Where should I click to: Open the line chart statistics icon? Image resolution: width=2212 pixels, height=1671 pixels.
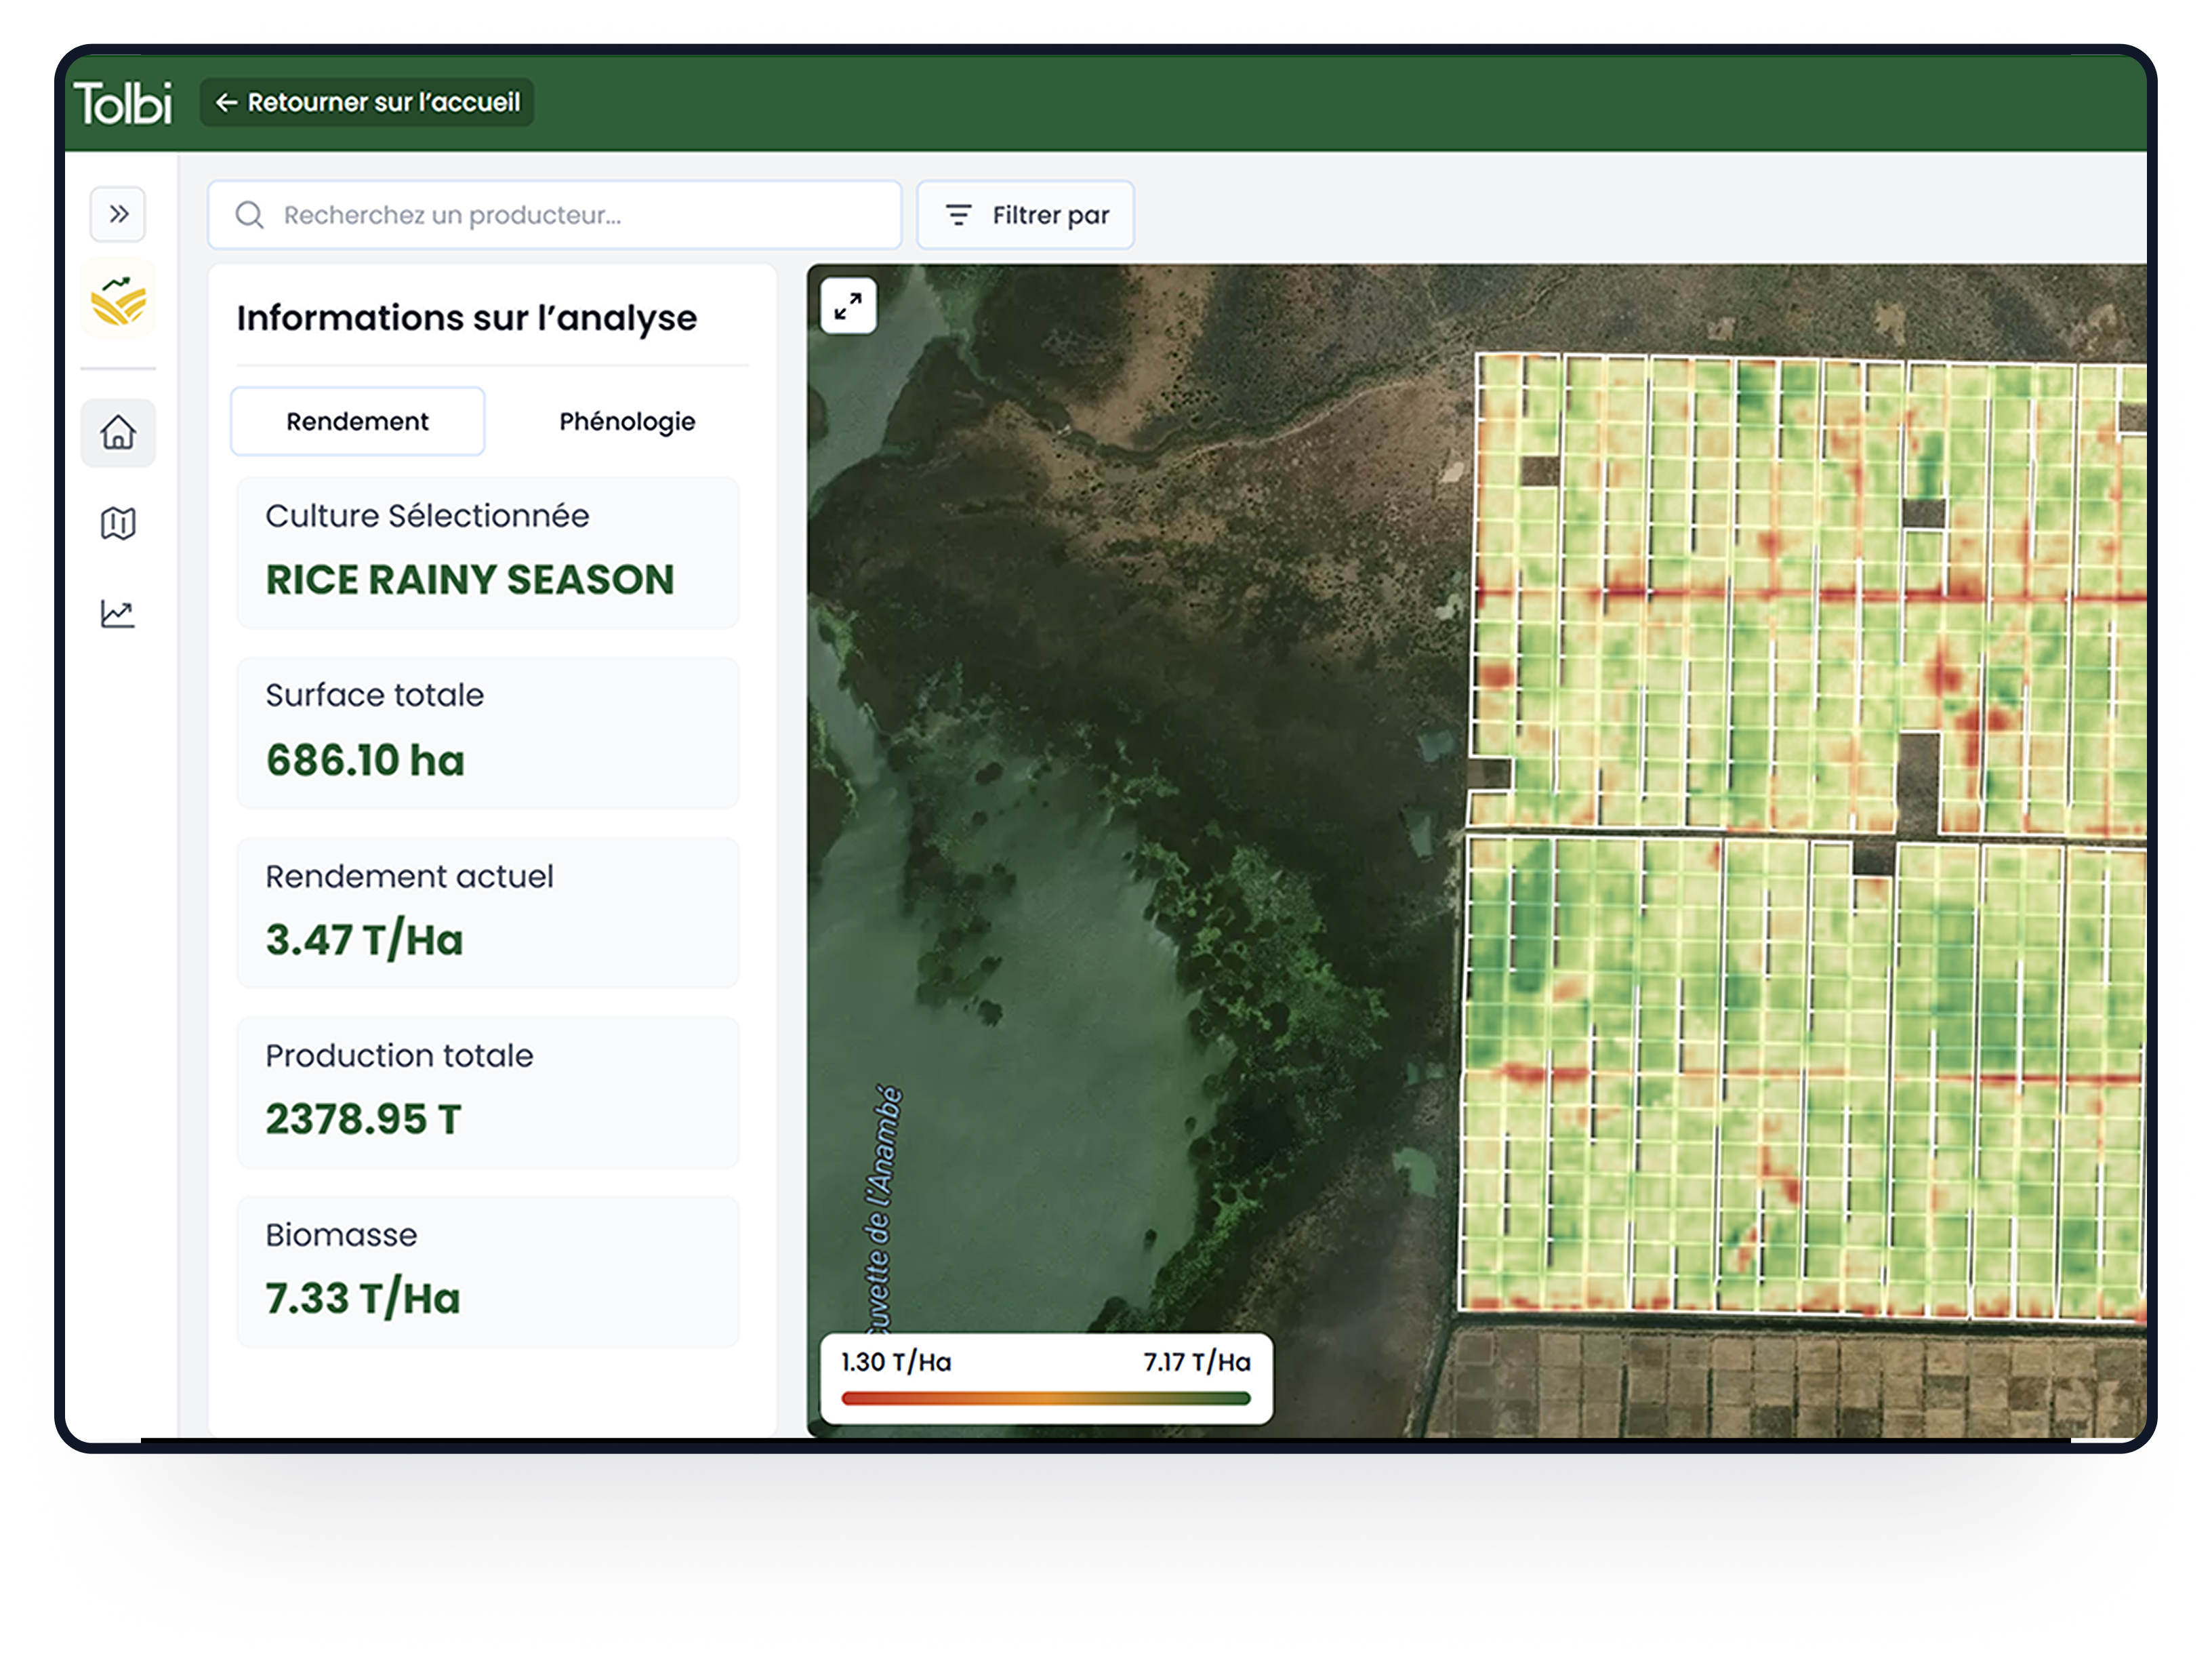[118, 613]
